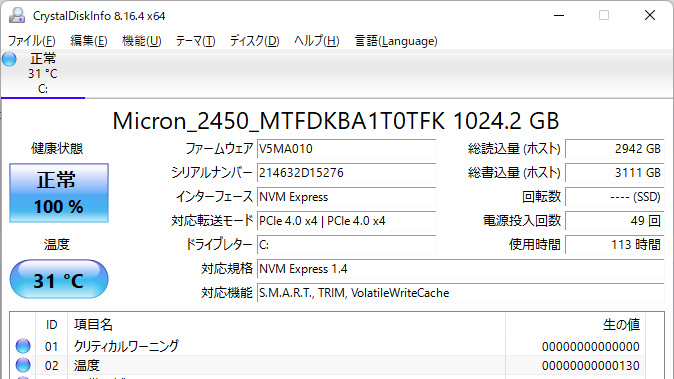Click the 31 °C temperature button
Screen dimensions: 674x379
(59, 279)
